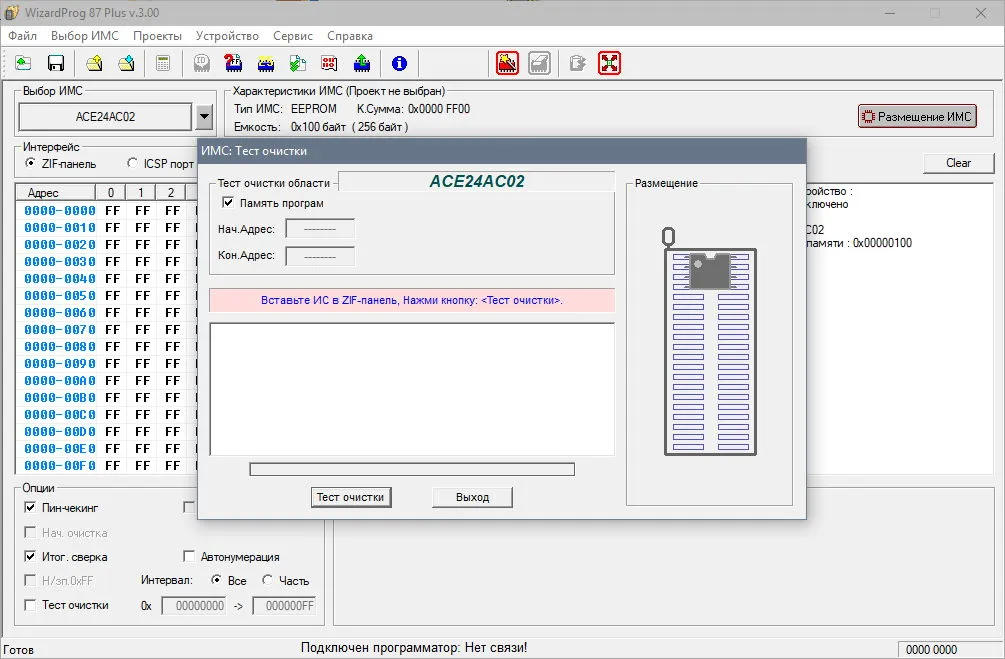Click the interval start address field 00000000
Viewport: 1005px width, 659px height.
pos(194,606)
